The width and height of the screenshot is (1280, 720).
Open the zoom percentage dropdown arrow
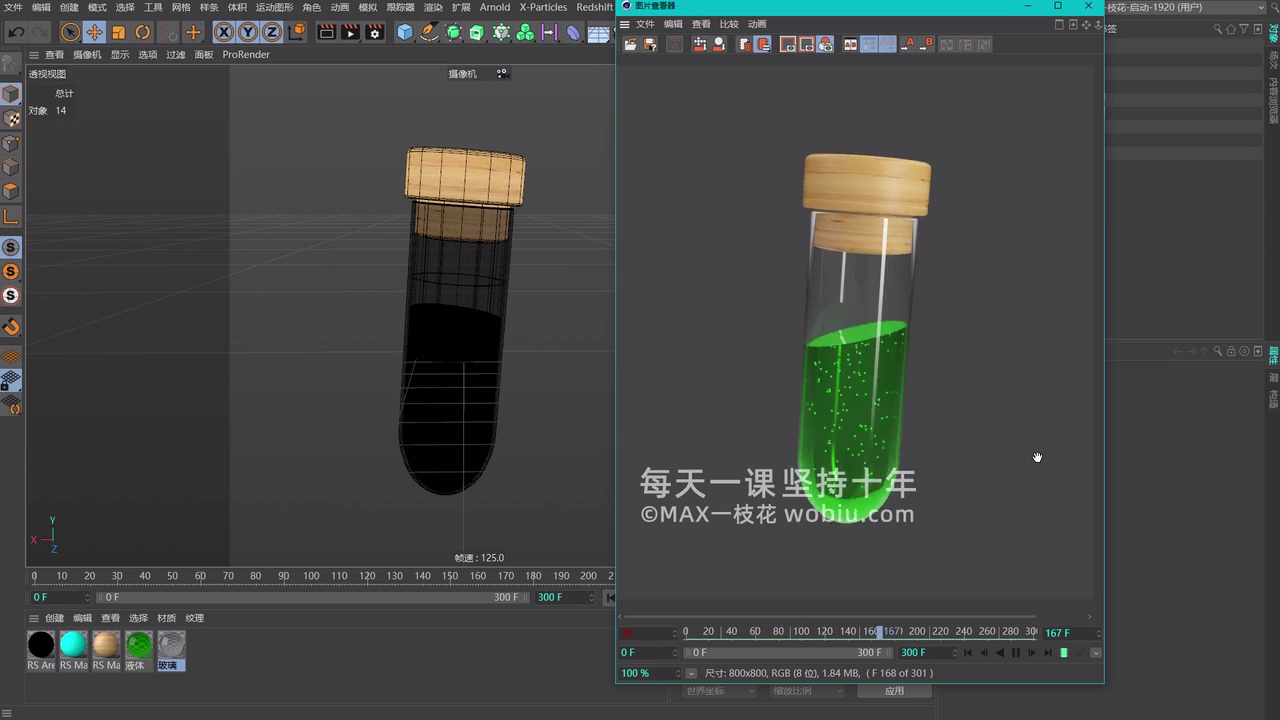[x=691, y=673]
